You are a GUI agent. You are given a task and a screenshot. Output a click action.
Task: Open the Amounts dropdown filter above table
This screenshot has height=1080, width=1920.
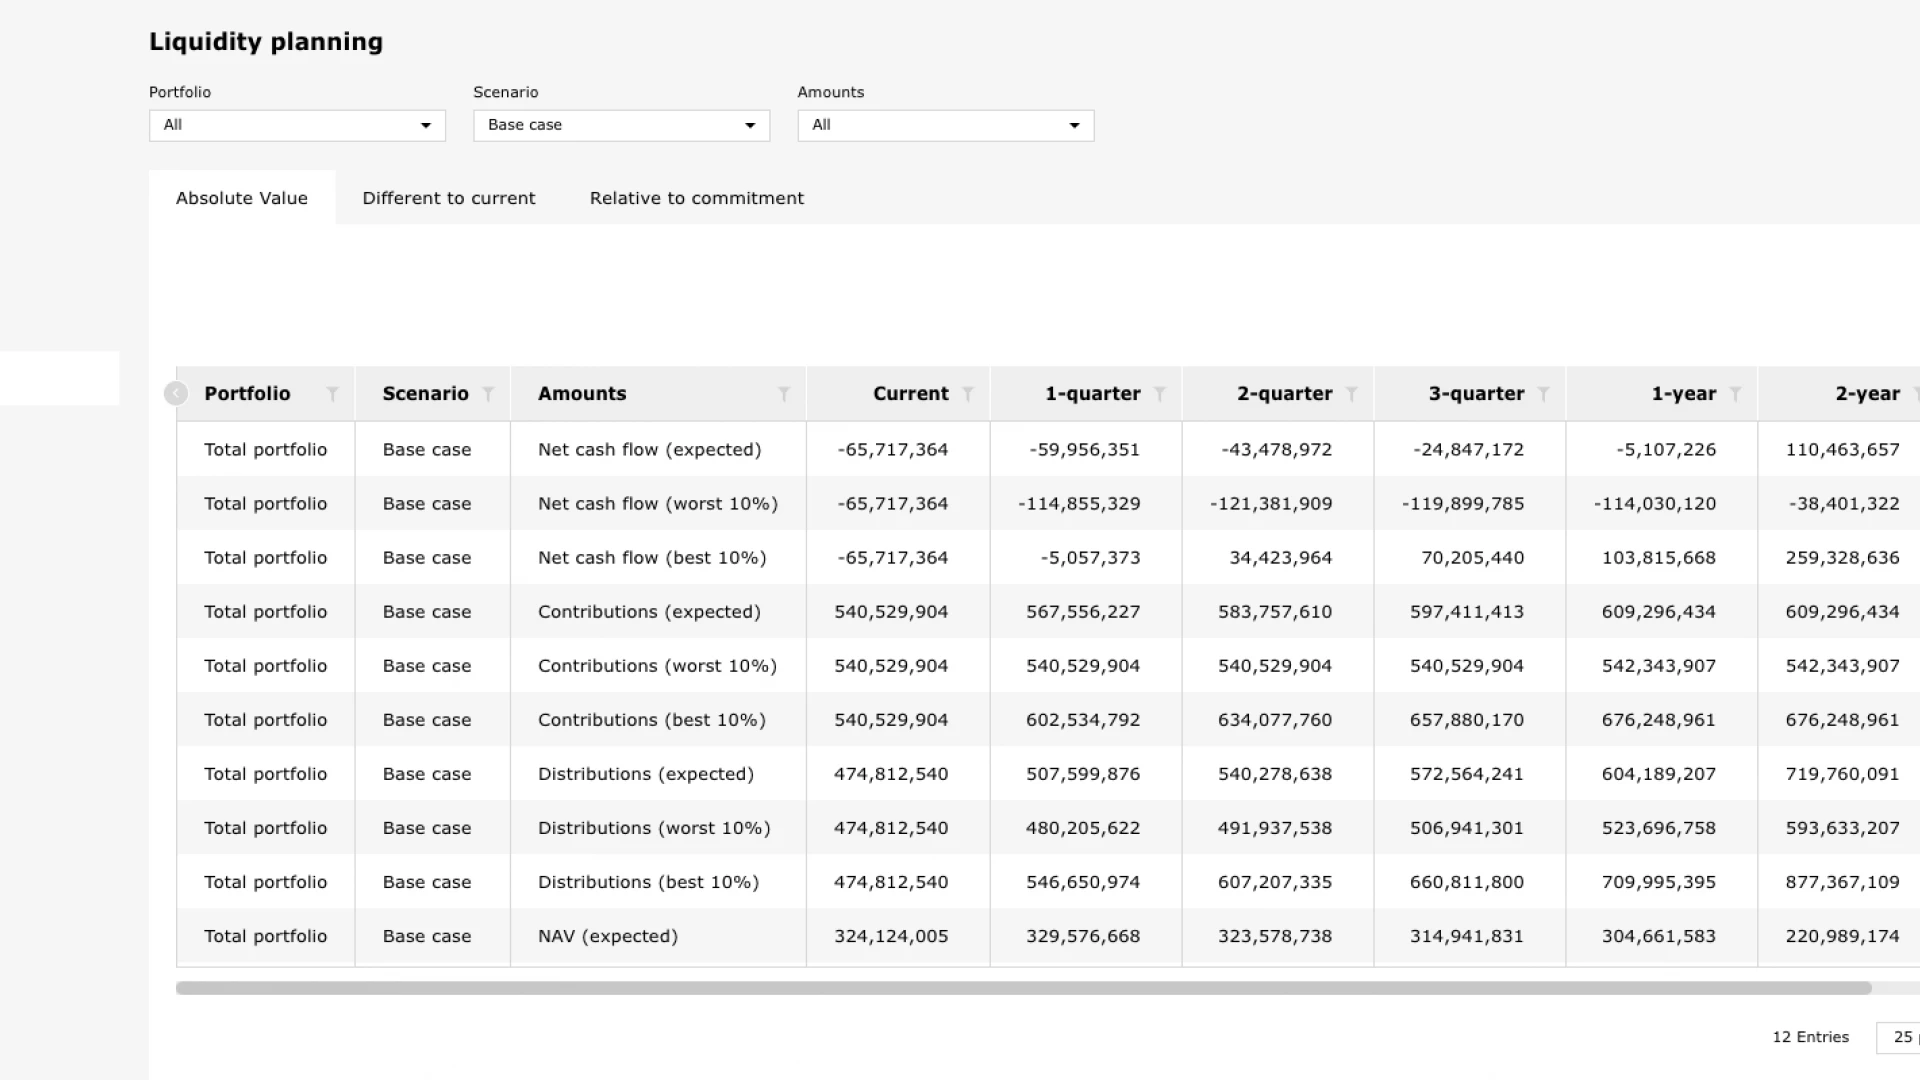click(x=945, y=125)
